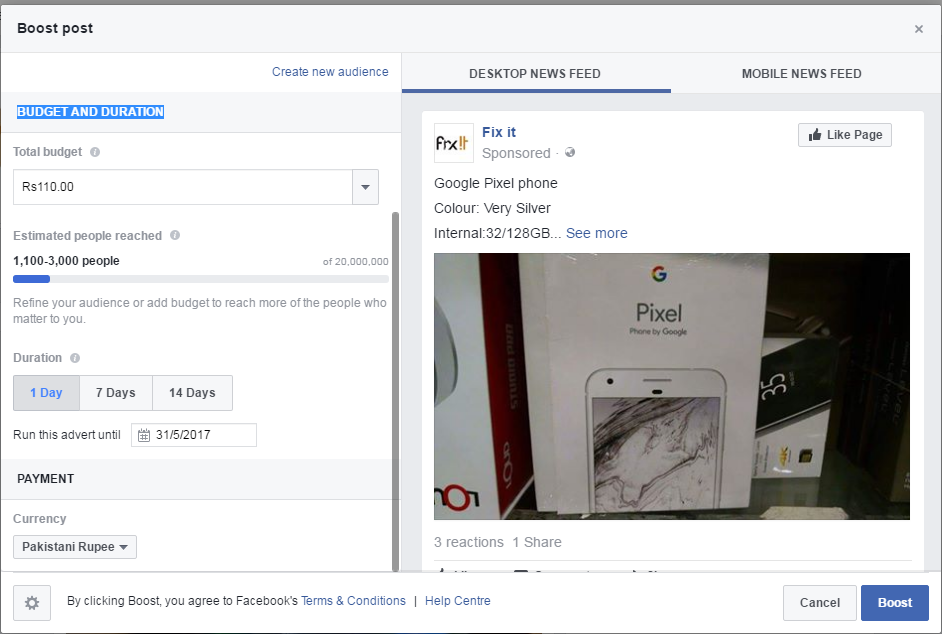
Task: Click the Cancel button
Action: coord(819,603)
